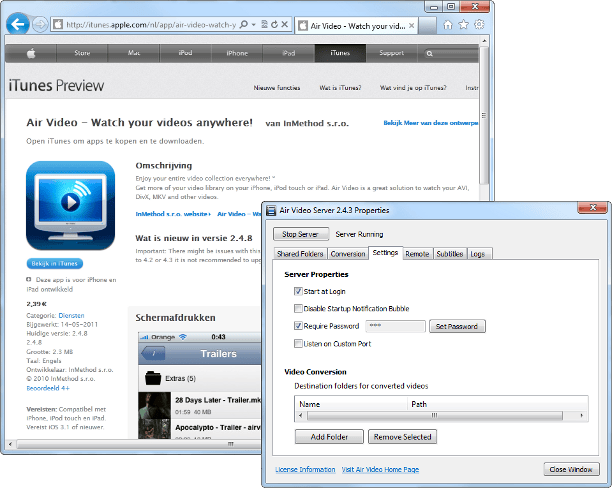The width and height of the screenshot is (612, 488).
Task: Click browser vertical scrollbar up arrow
Action: pos(484,41)
